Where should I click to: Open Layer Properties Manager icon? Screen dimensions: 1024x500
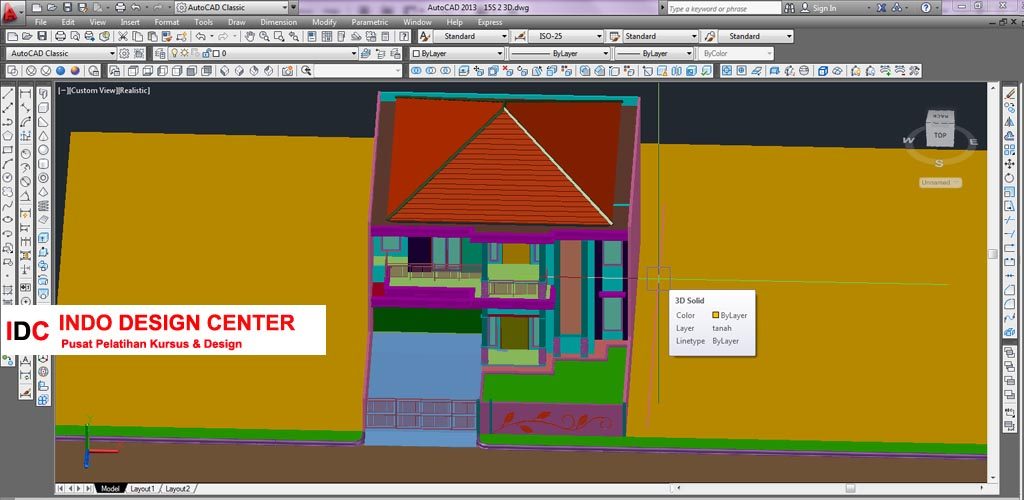tap(159, 54)
